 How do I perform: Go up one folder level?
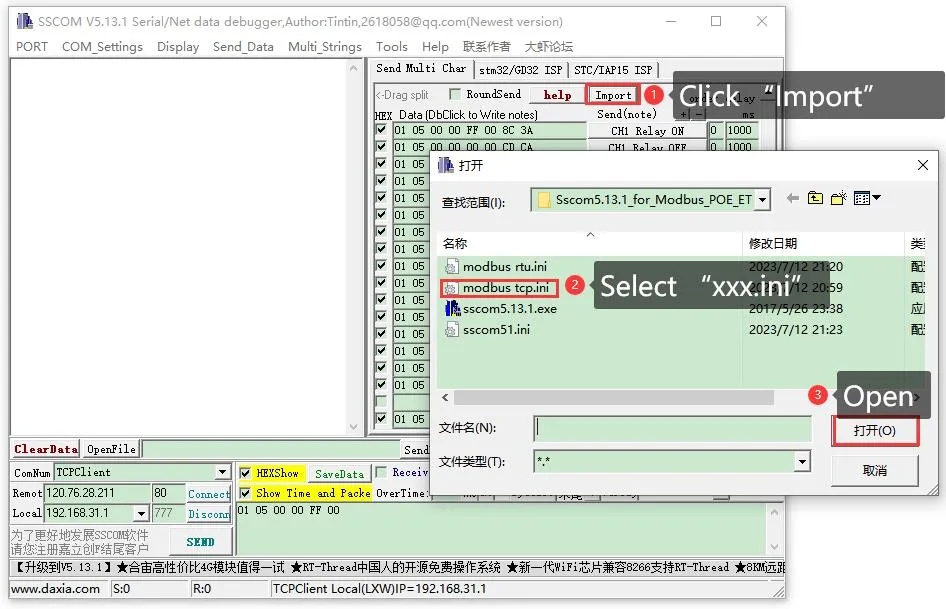click(816, 199)
